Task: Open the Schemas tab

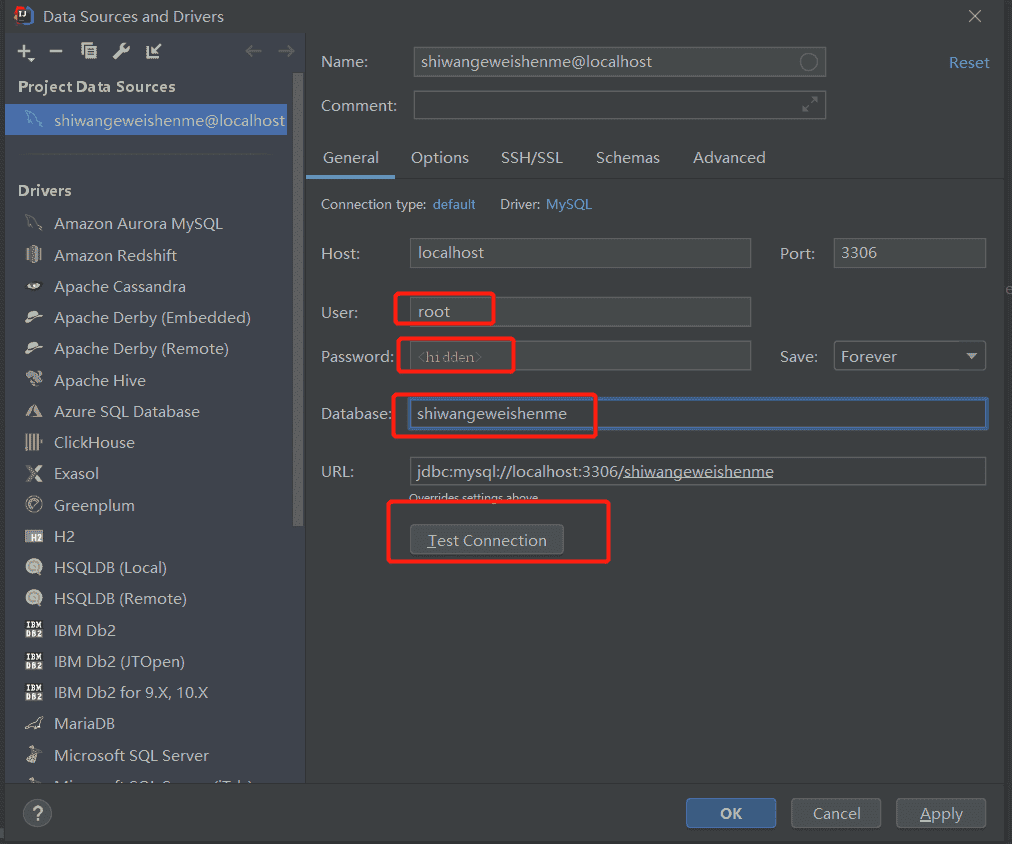Action: click(x=627, y=157)
